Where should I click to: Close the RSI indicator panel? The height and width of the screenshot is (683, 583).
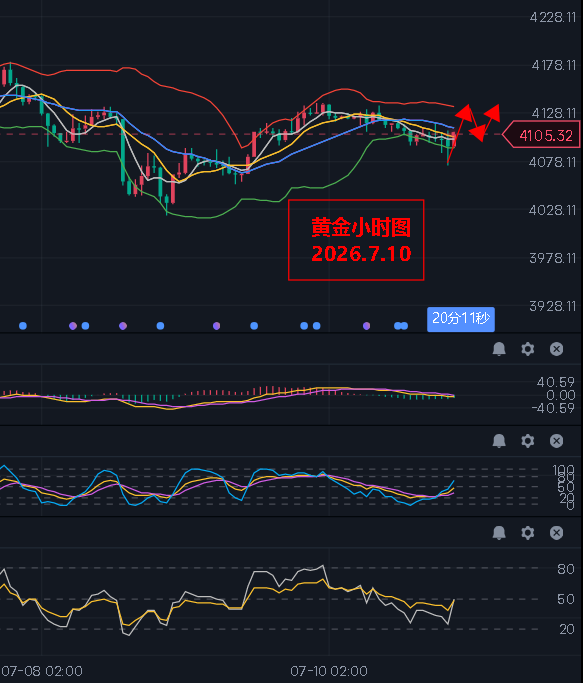556,533
